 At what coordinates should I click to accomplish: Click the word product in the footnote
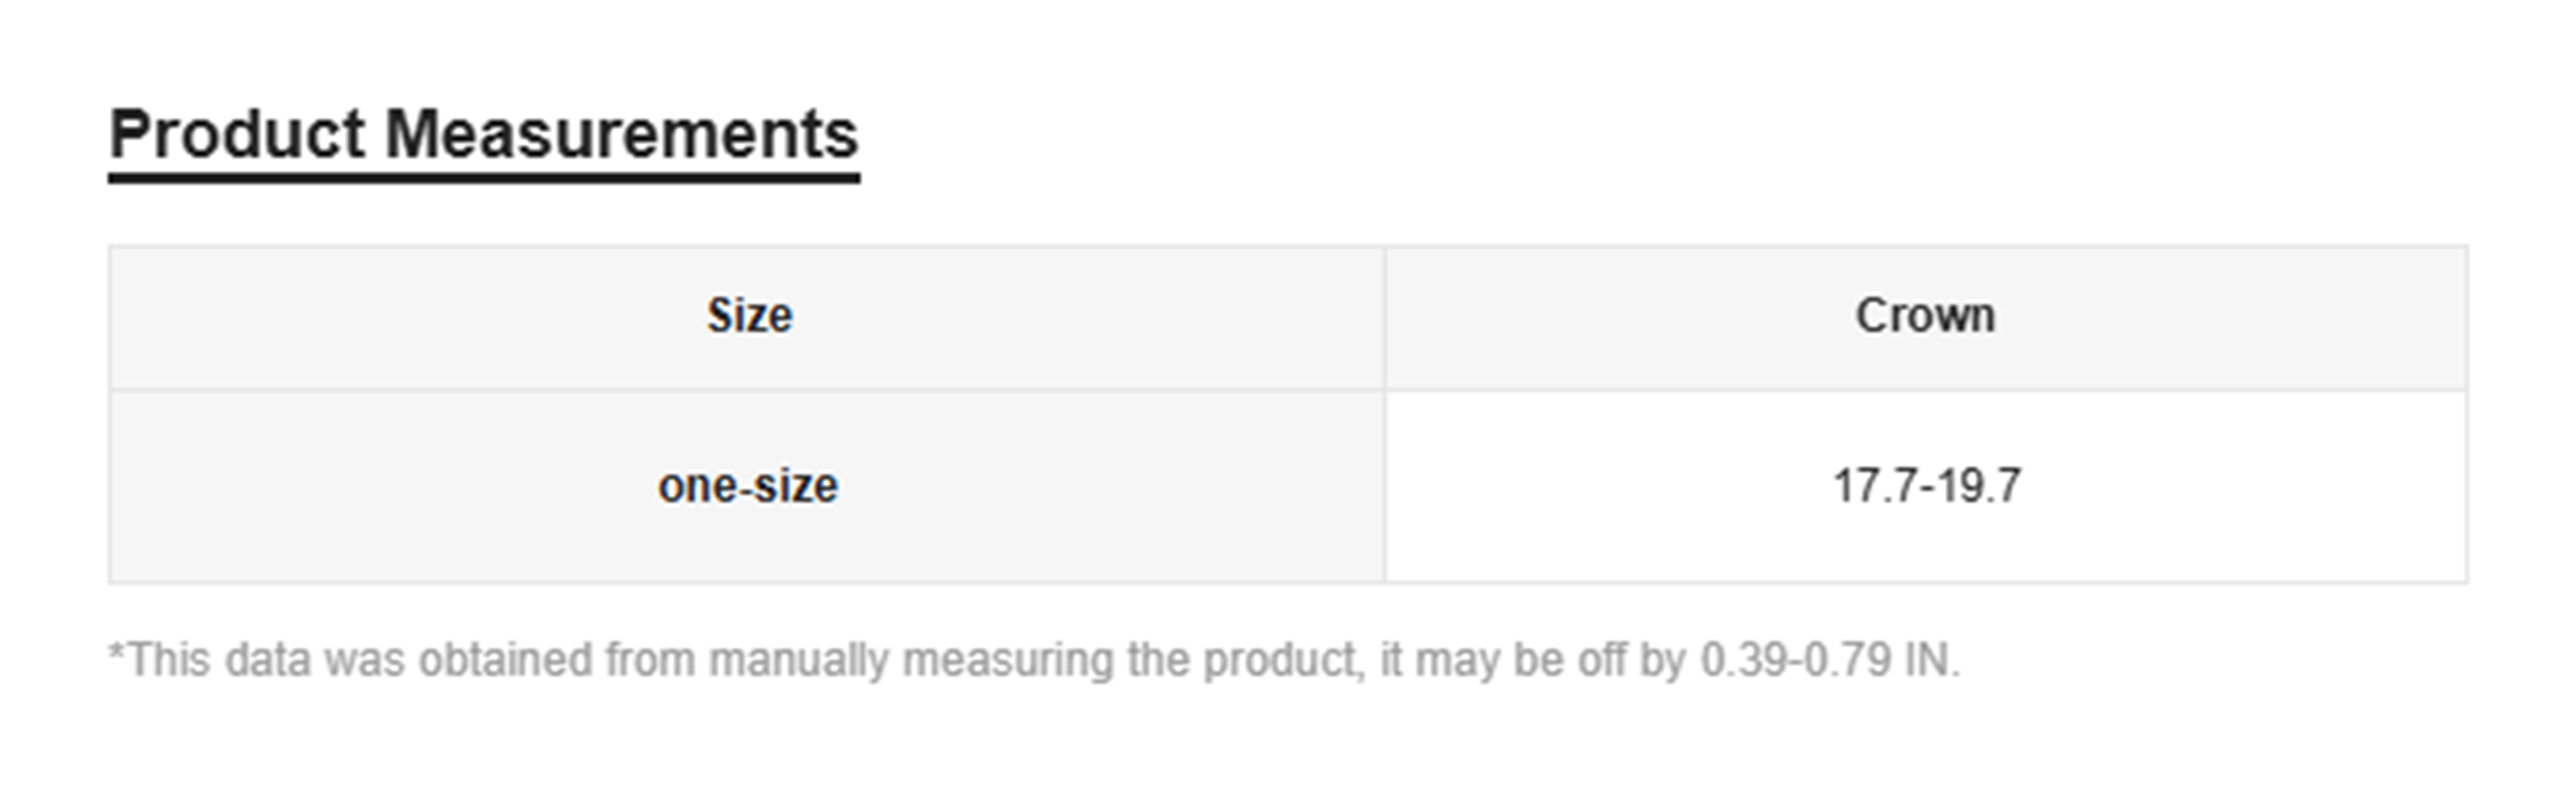[1283, 660]
